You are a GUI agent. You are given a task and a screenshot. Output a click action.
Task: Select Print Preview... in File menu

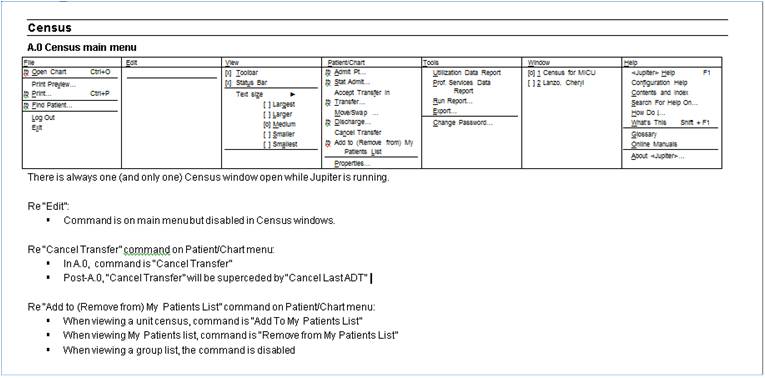click(54, 84)
